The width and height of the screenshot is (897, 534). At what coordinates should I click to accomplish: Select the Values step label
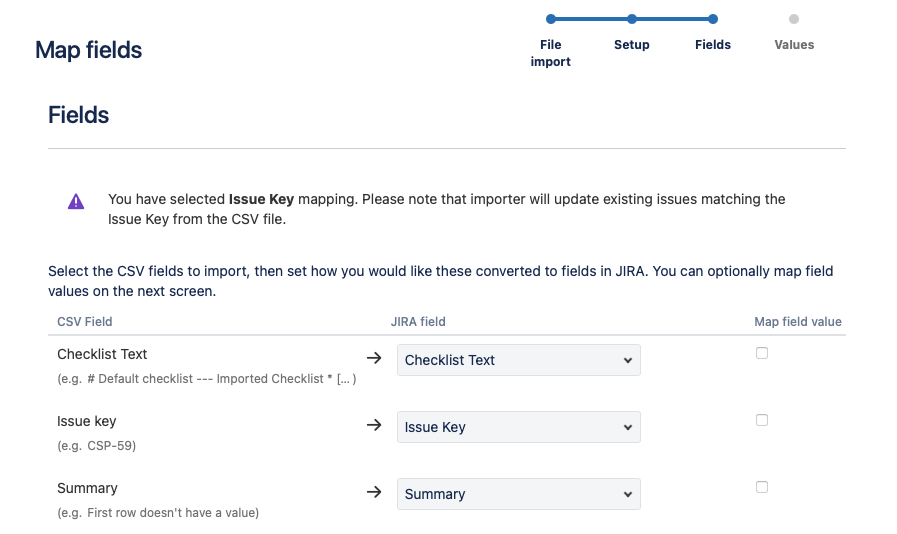794,45
